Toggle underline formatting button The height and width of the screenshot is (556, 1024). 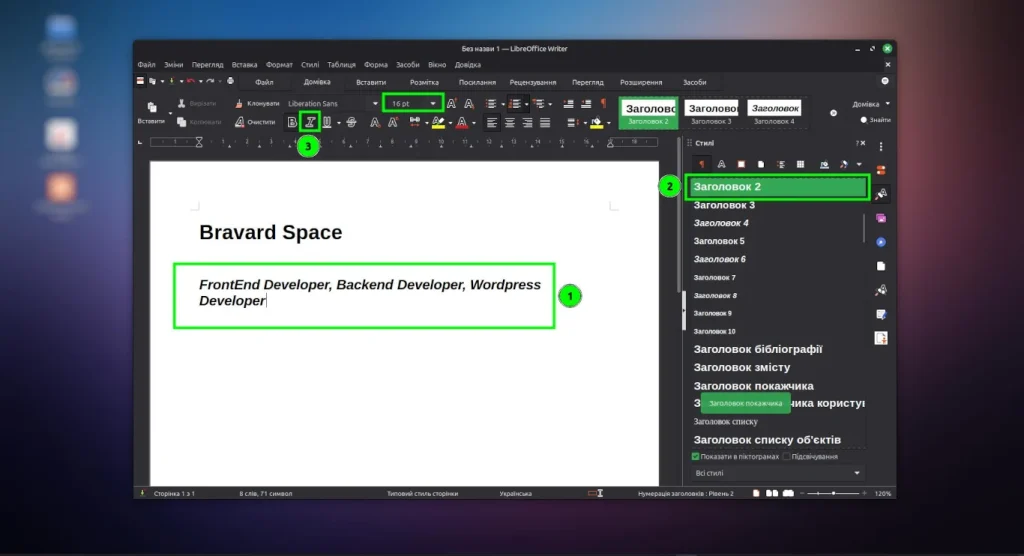[x=327, y=122]
